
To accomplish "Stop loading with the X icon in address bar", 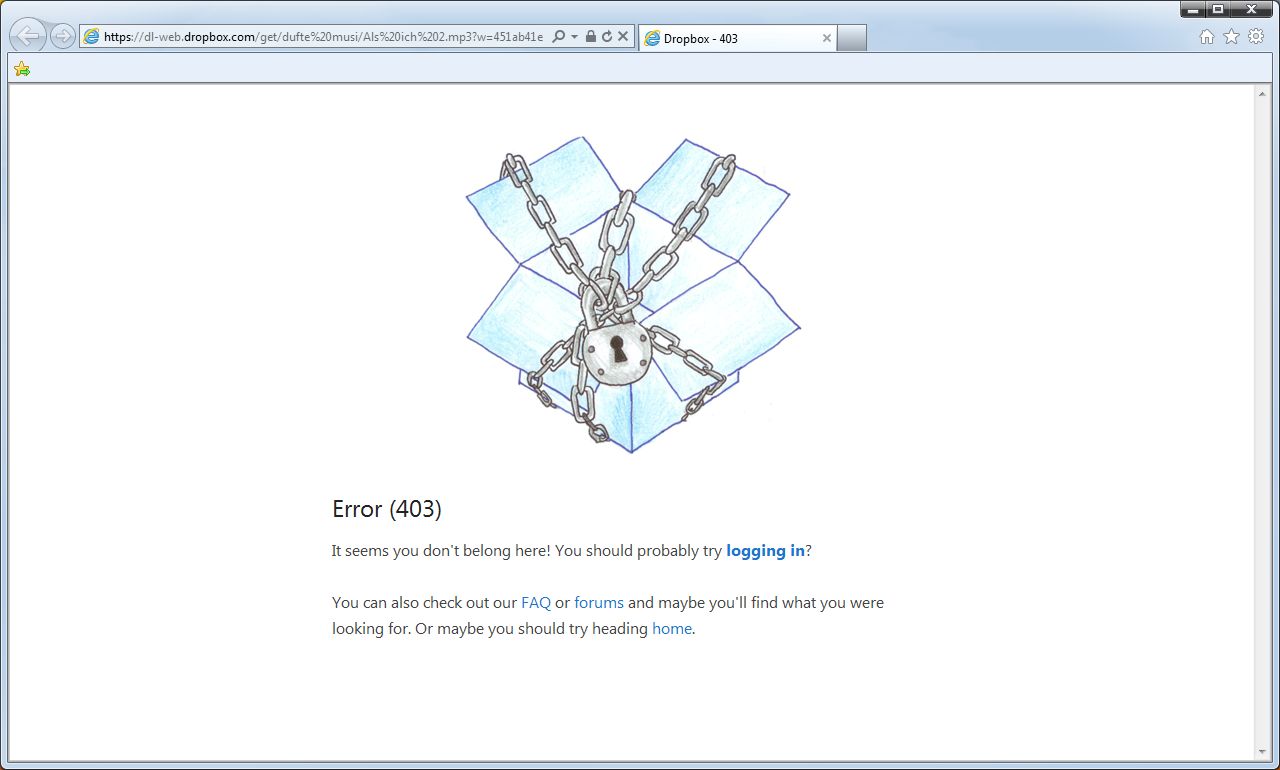I will (623, 36).
